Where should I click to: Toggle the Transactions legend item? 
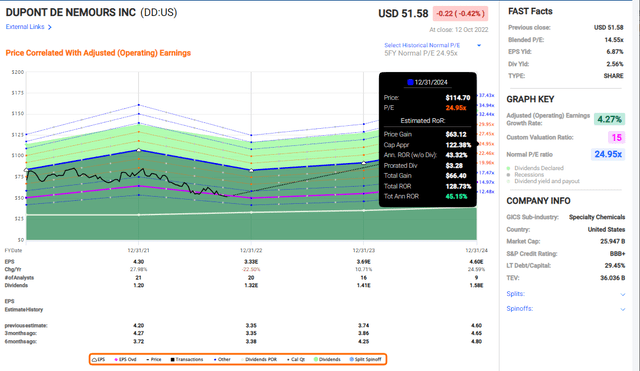[x=187, y=360]
